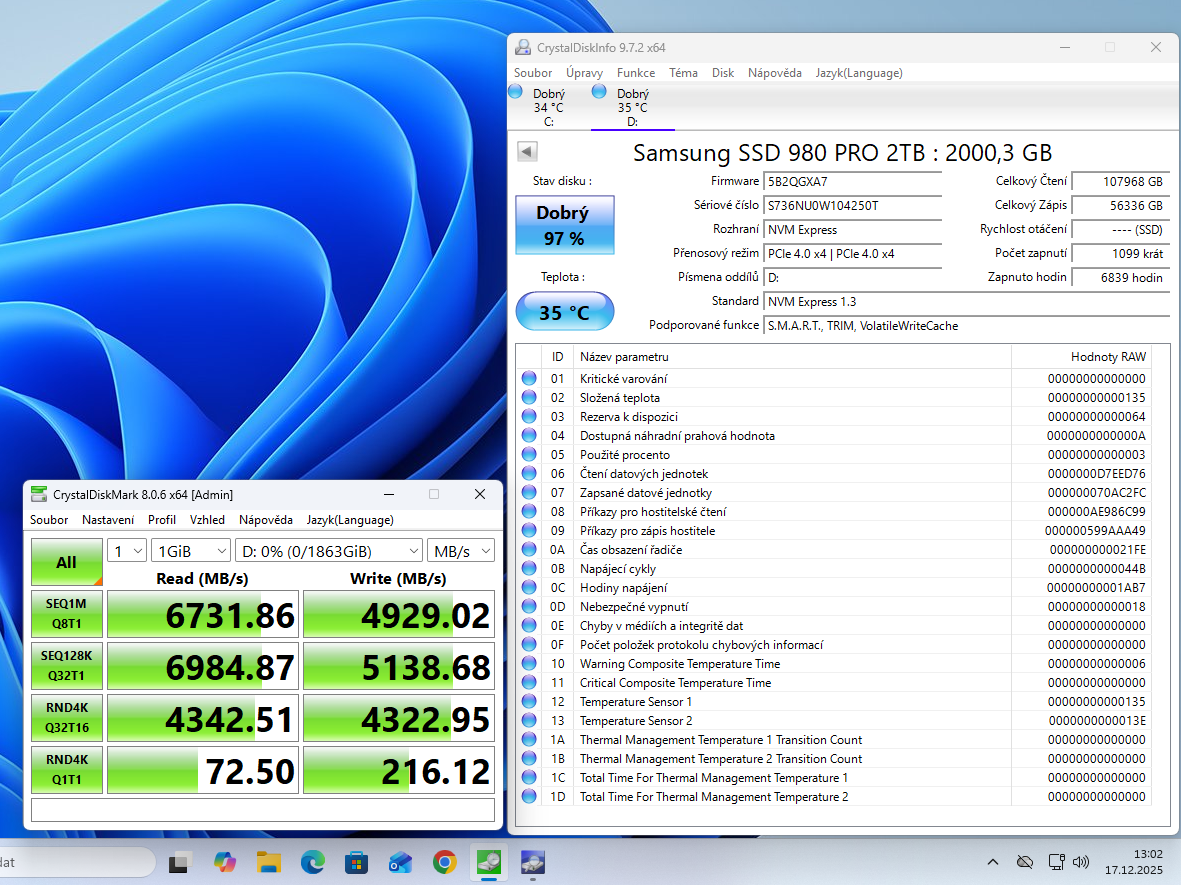Click the CrystalDiskMark app icon in the title bar
Screen dimensions: 1181x885
click(38, 493)
